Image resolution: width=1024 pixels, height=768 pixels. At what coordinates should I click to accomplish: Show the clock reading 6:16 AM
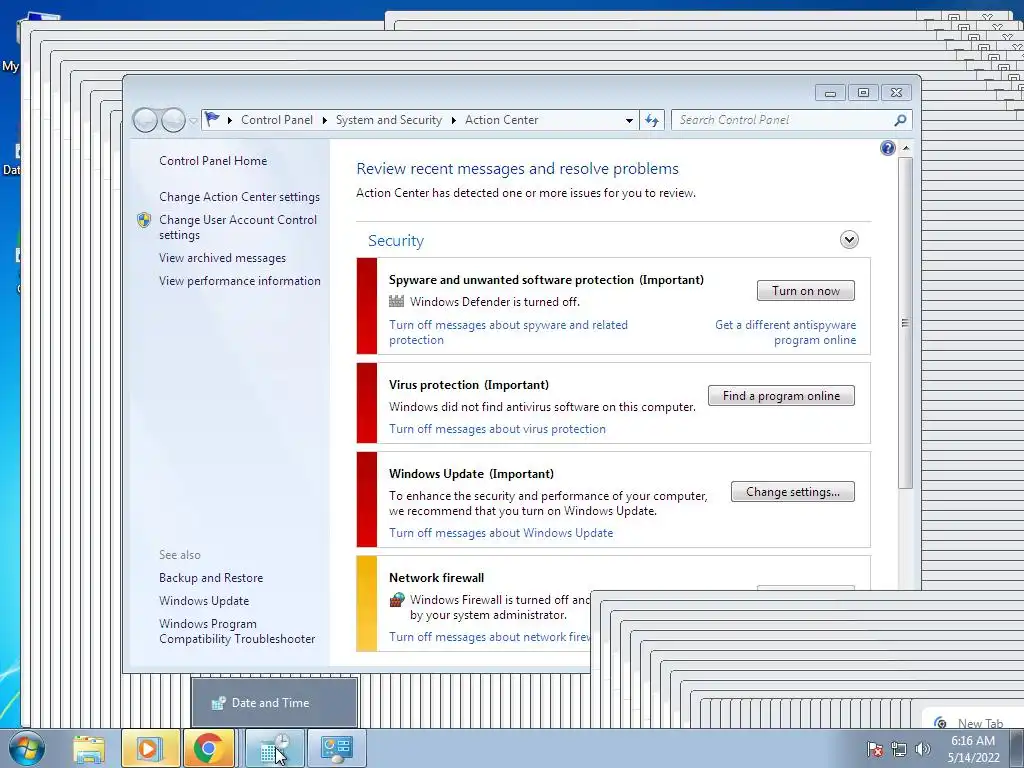point(973,741)
